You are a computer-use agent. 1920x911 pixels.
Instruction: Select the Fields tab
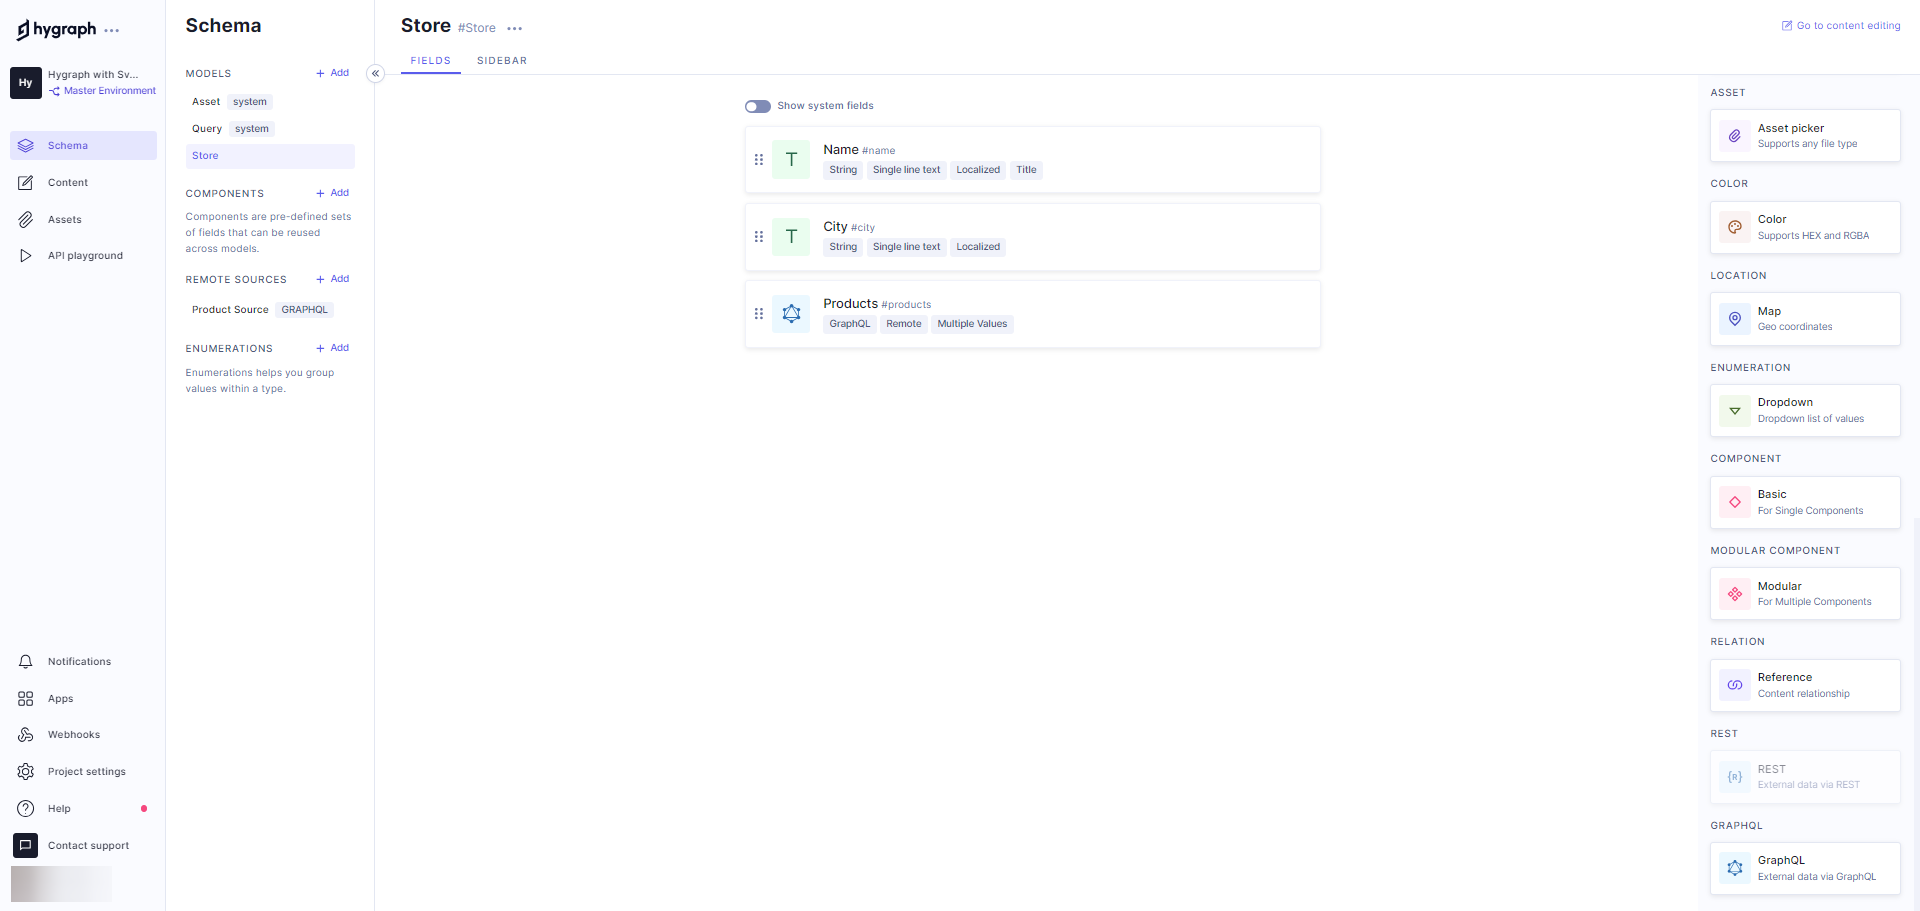(430, 61)
